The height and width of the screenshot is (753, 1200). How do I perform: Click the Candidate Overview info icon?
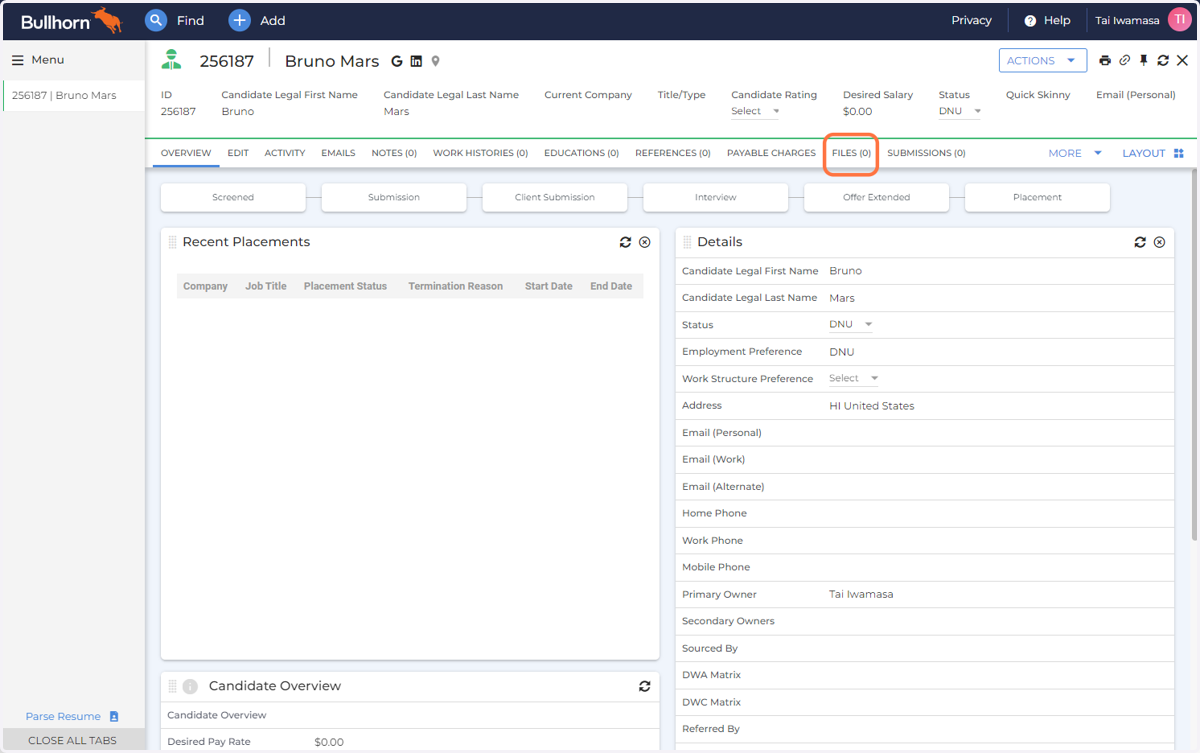pos(190,686)
